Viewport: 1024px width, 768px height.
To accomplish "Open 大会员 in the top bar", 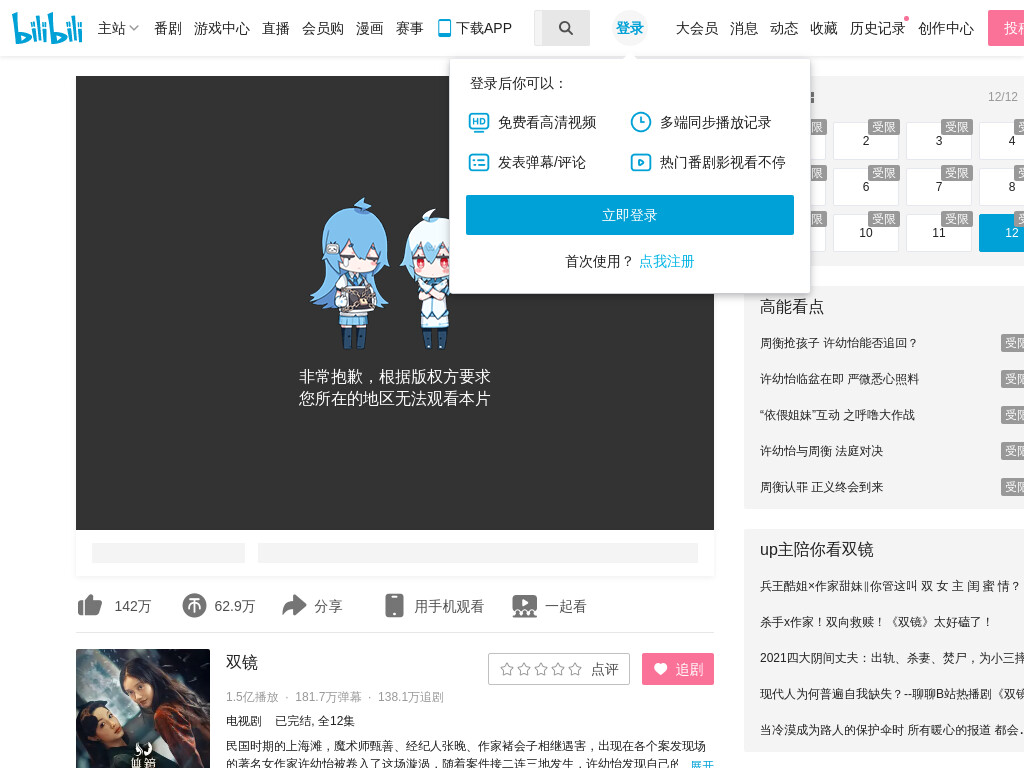I will tap(697, 28).
